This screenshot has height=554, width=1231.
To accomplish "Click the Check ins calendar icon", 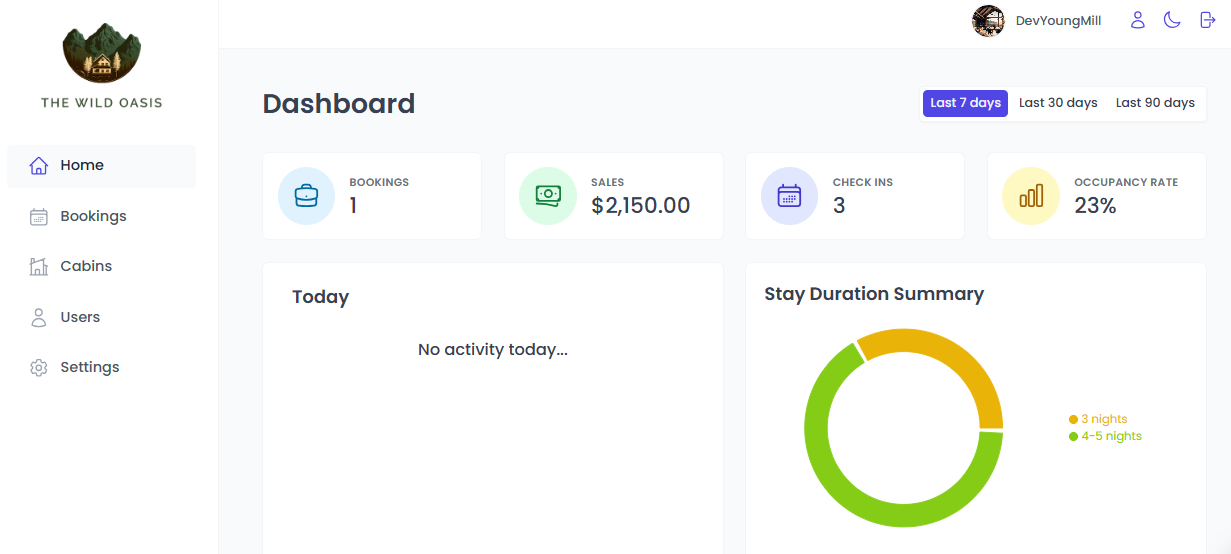I will click(x=789, y=196).
